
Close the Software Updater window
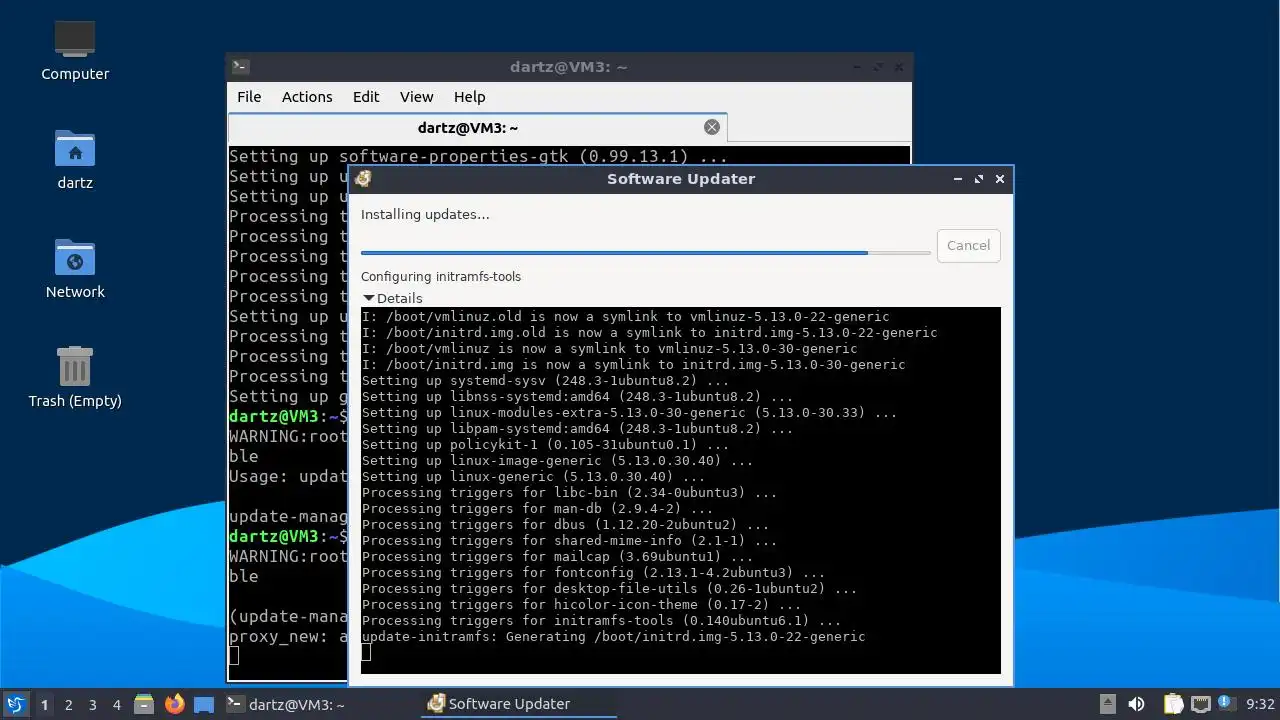pyautogui.click(x=999, y=179)
